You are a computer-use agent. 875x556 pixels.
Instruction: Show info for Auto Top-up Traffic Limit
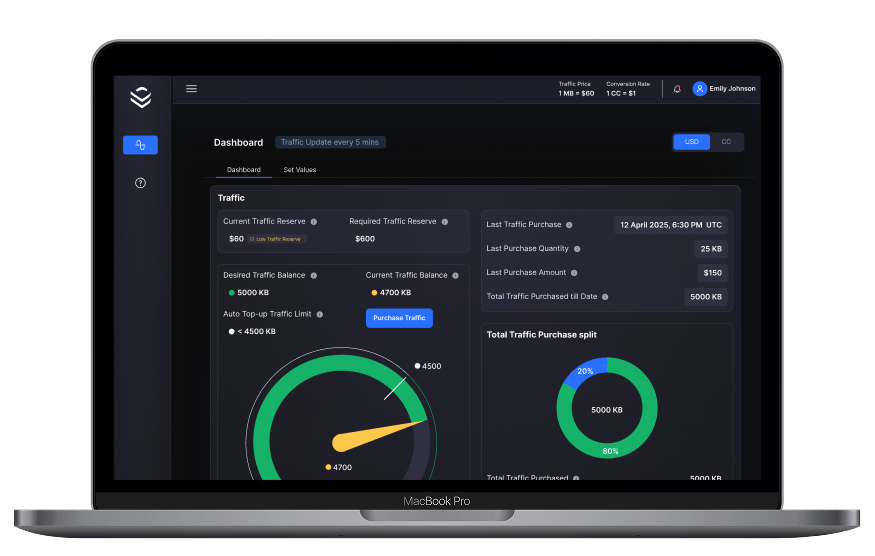[320, 314]
